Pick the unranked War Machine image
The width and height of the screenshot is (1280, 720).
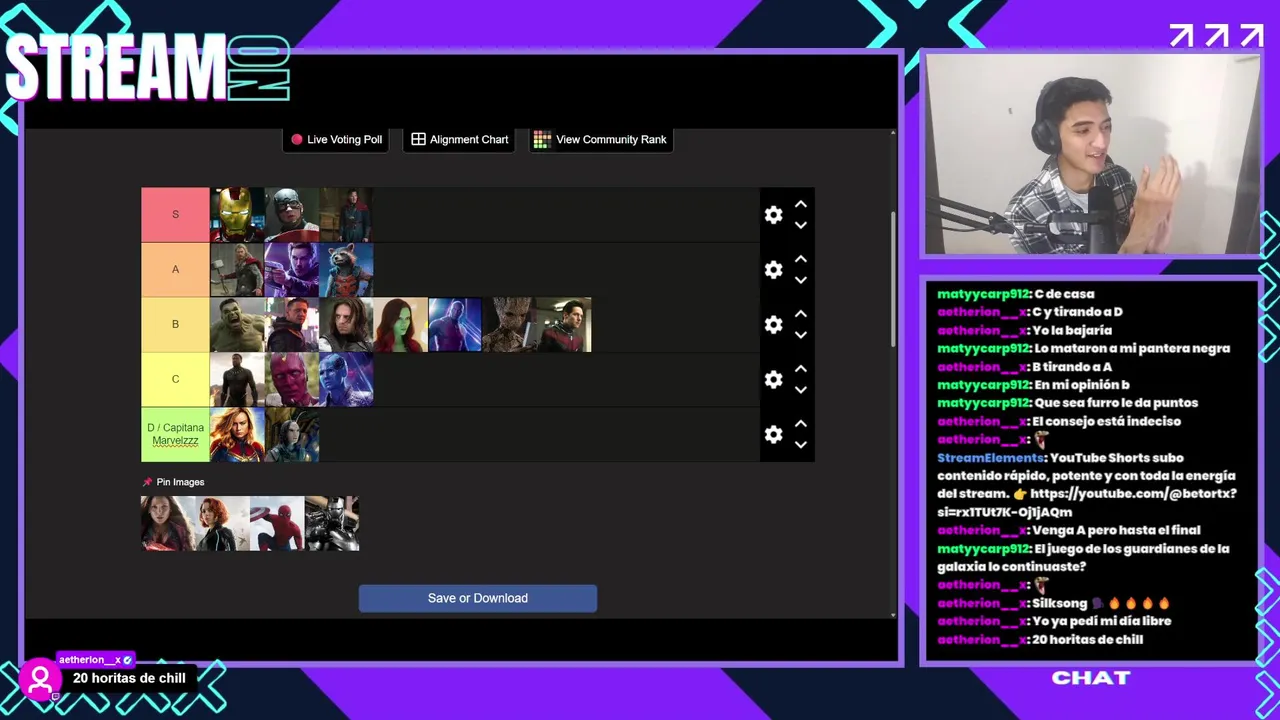[x=332, y=524]
